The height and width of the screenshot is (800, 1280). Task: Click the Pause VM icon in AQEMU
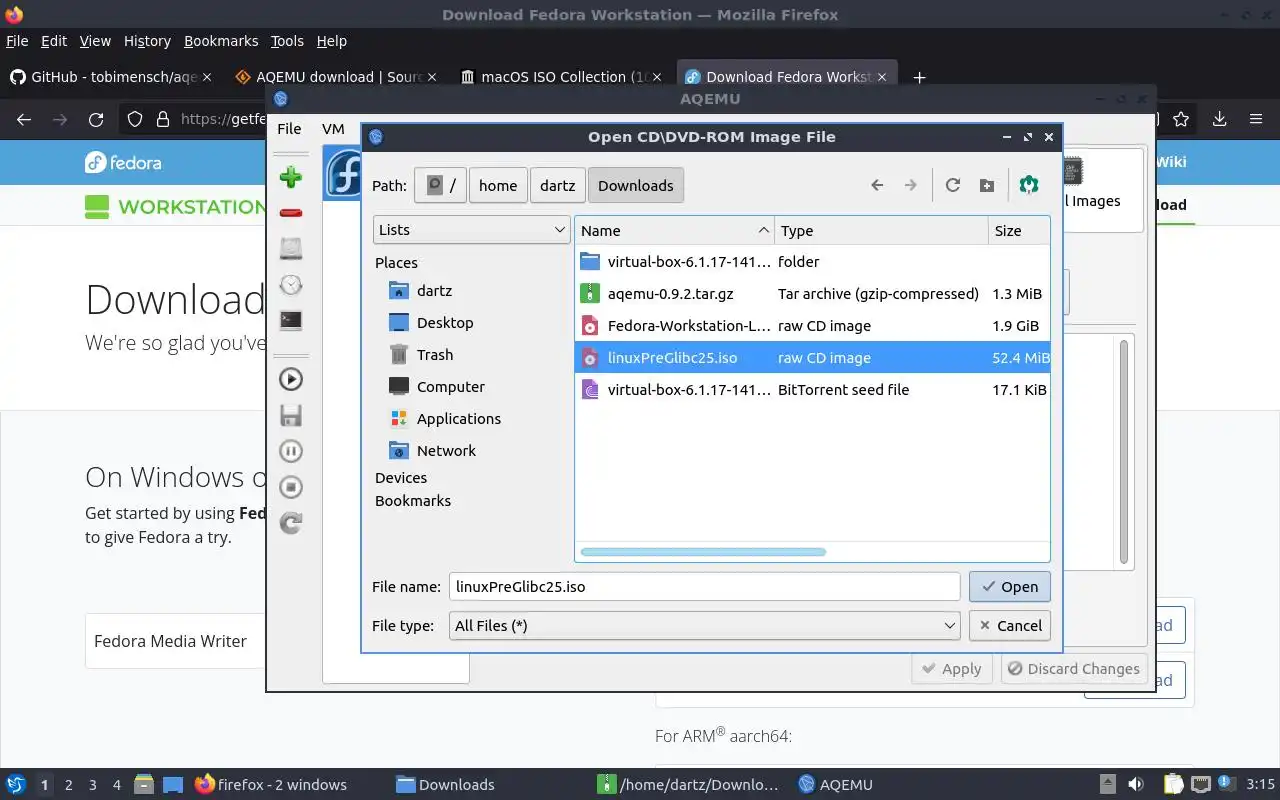point(291,451)
